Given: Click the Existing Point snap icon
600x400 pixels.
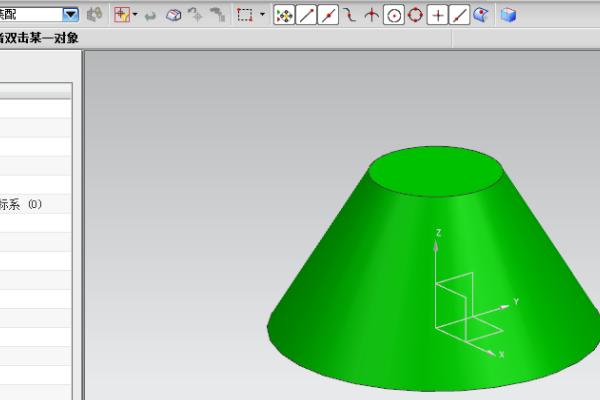Looking at the screenshot, I should pyautogui.click(x=437, y=15).
